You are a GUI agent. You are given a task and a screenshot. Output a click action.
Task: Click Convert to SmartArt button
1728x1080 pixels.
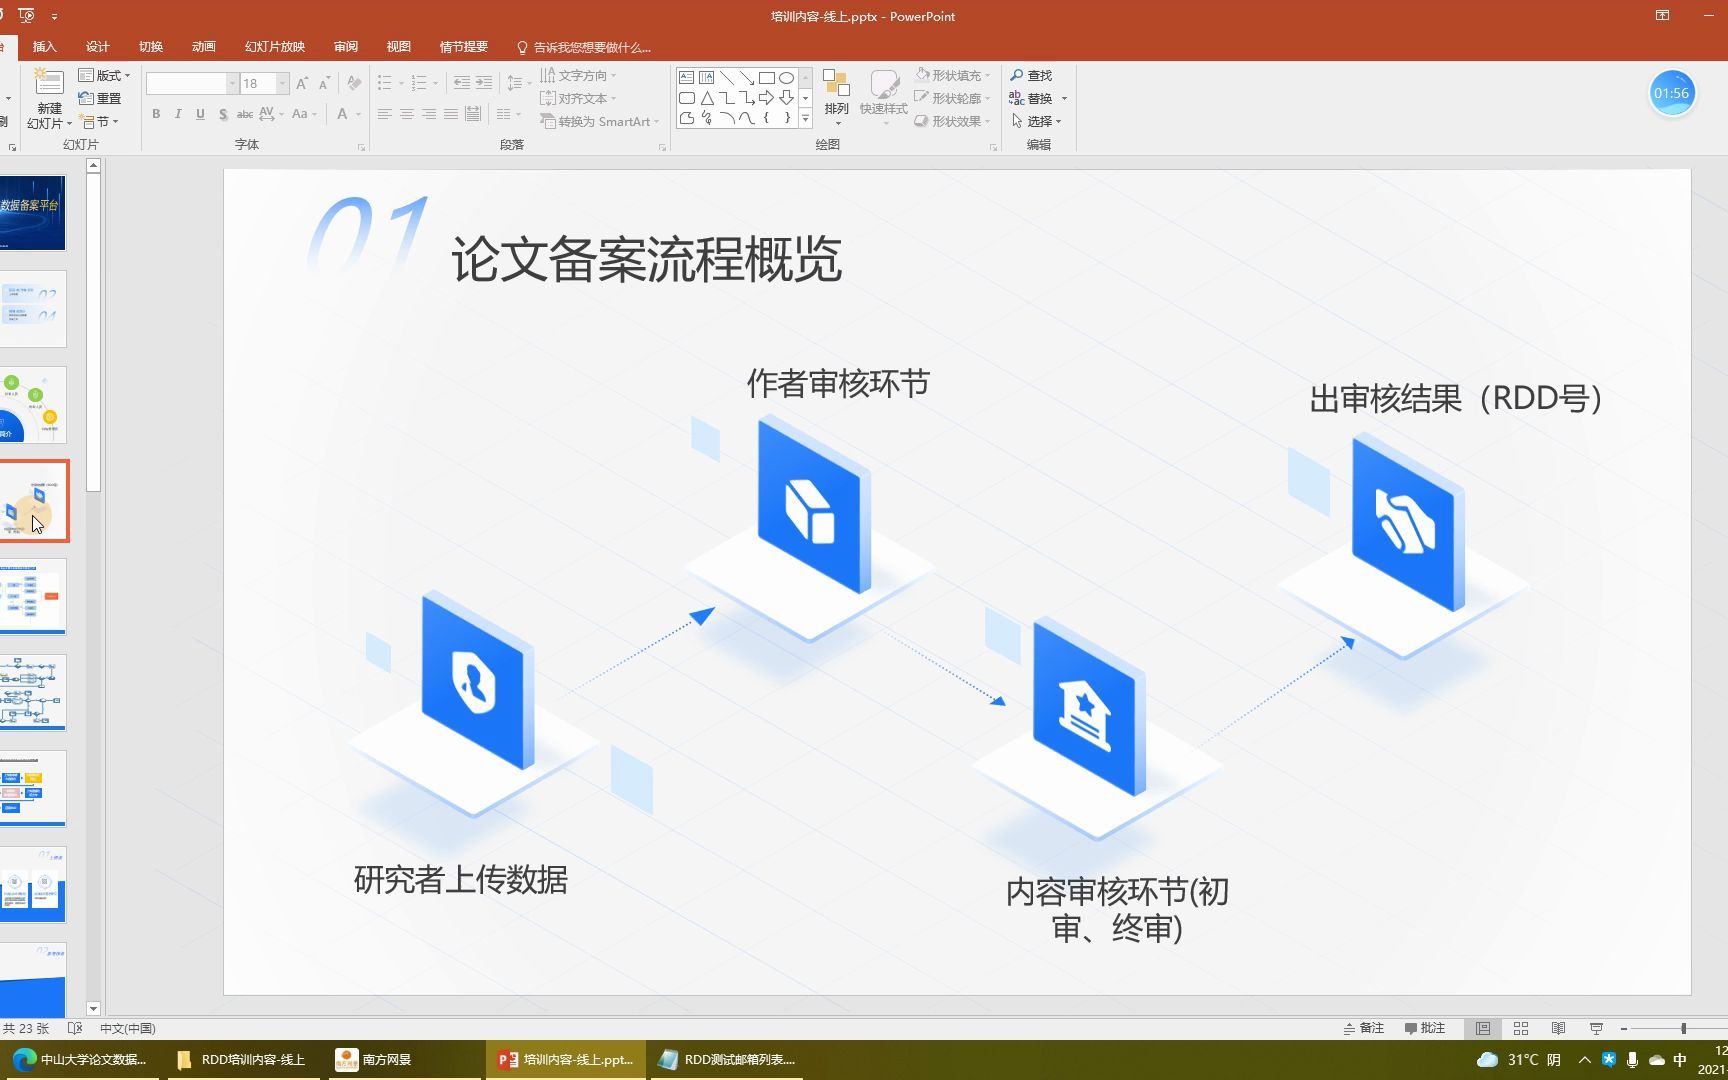[x=599, y=121]
